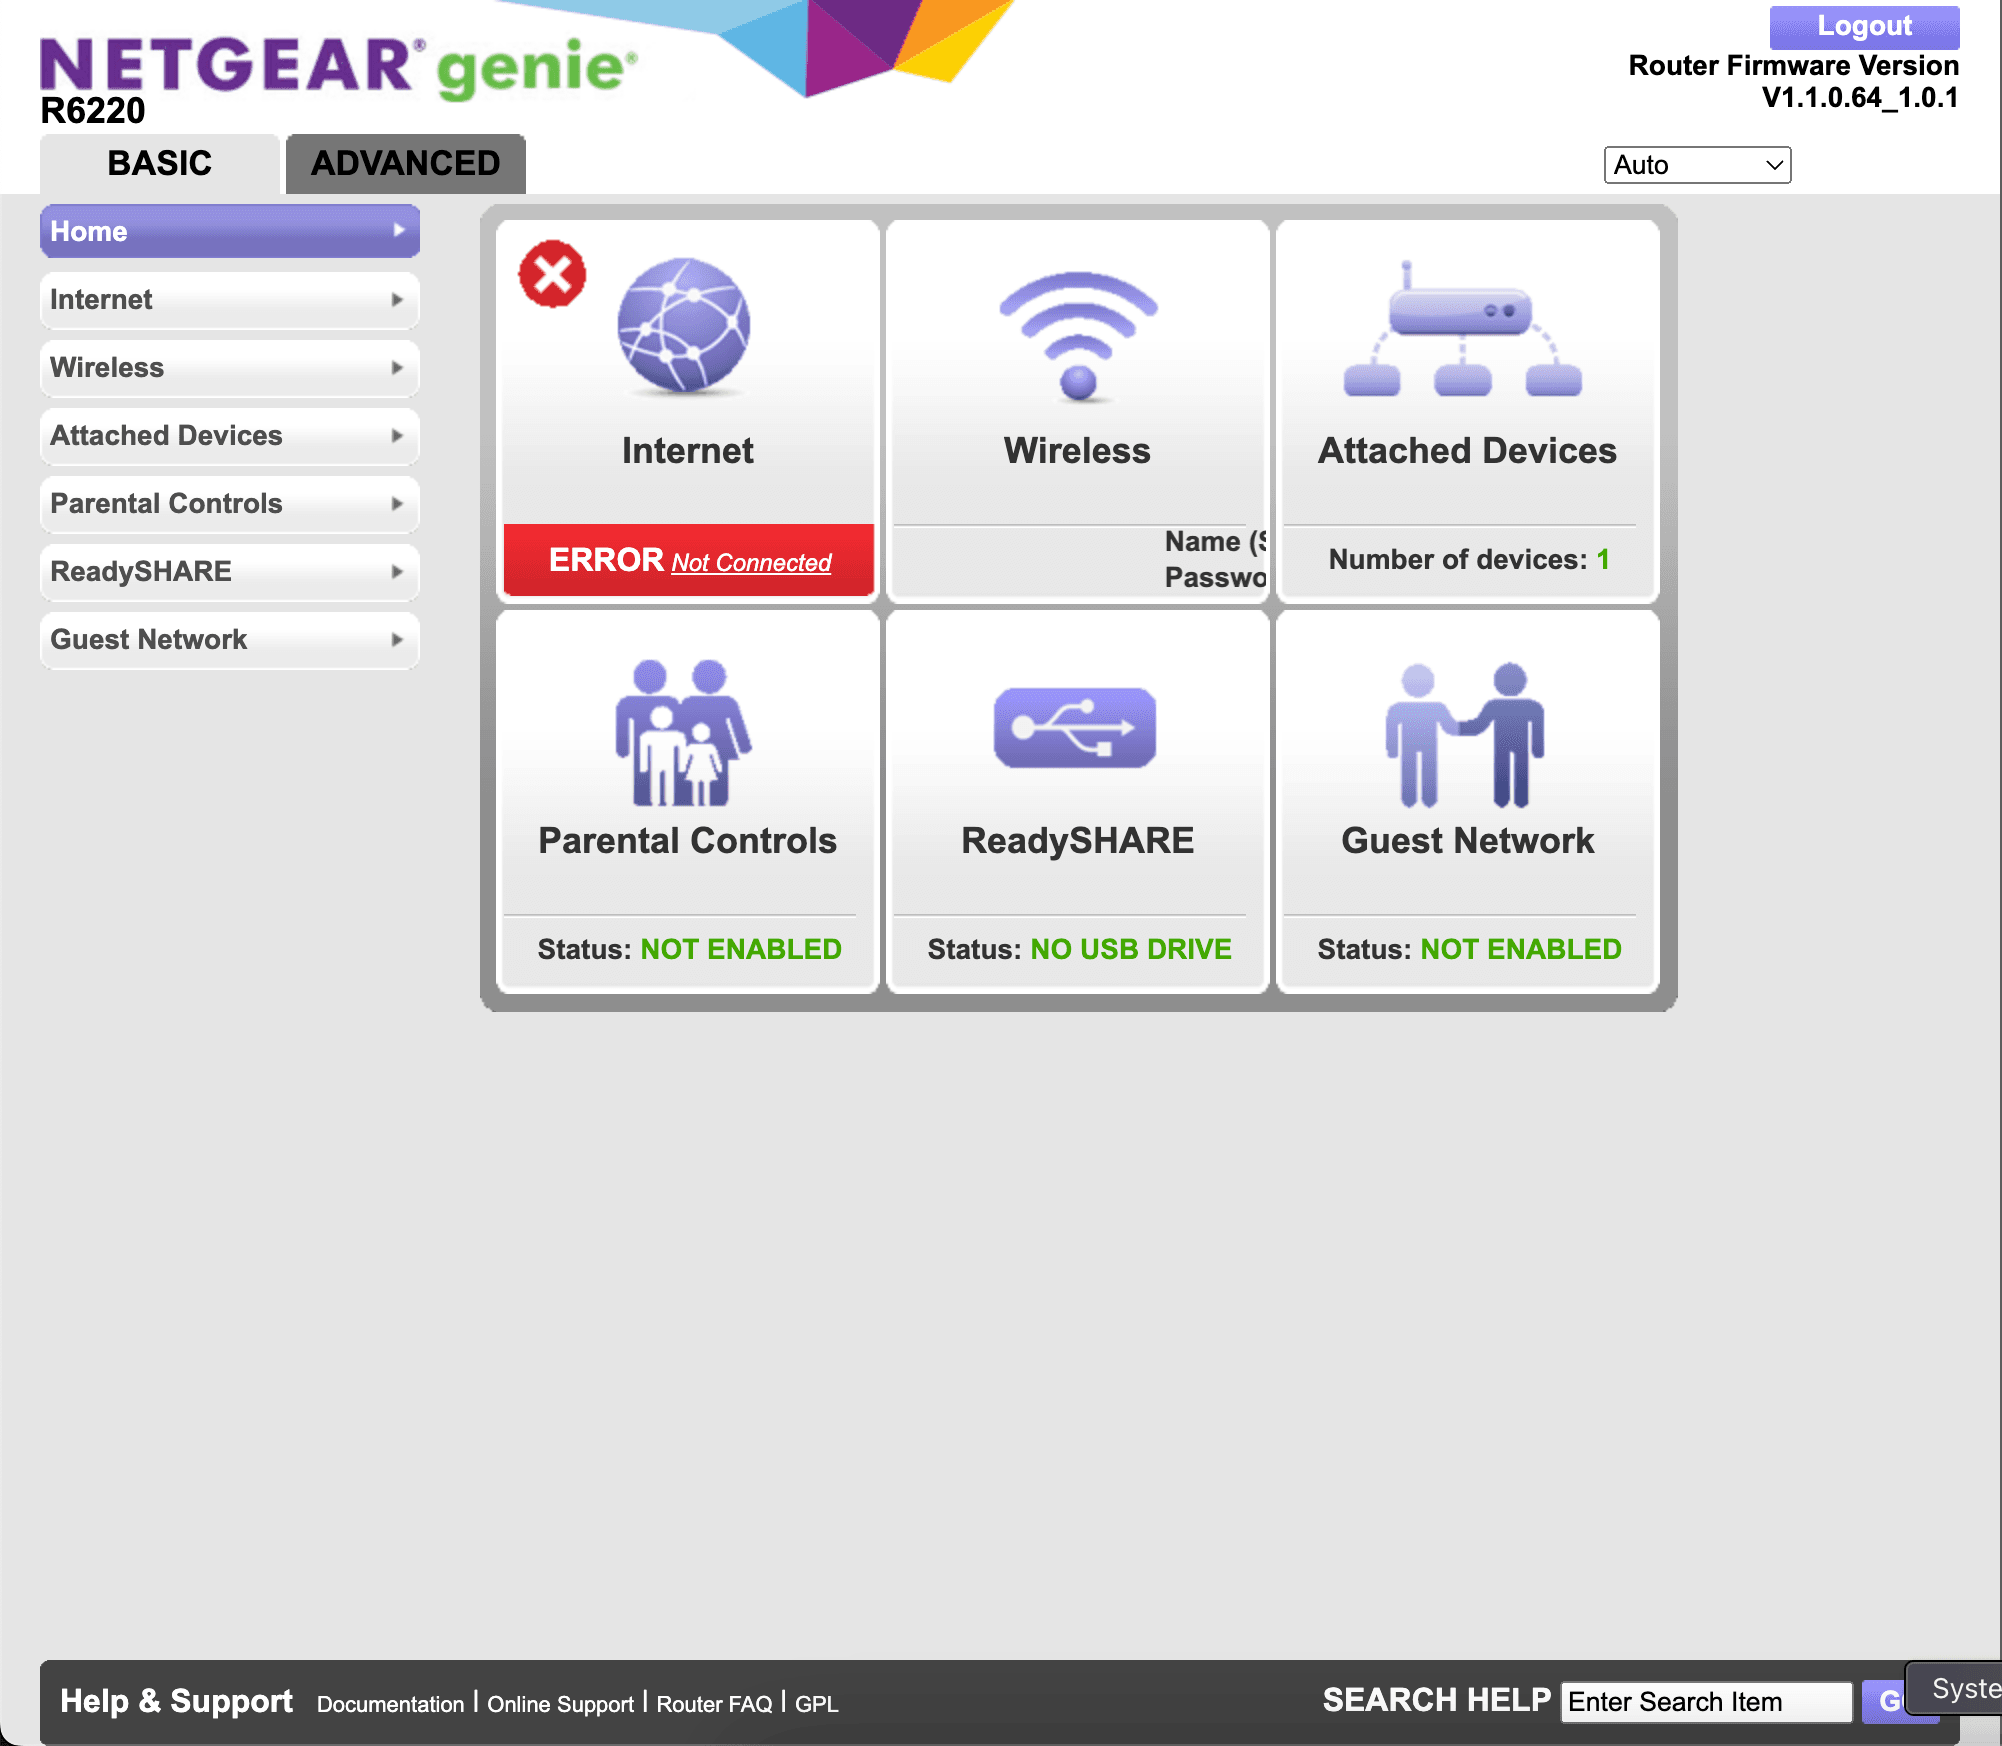Click the Enter Search Item field
The width and height of the screenshot is (2002, 1746).
pyautogui.click(x=1706, y=1702)
